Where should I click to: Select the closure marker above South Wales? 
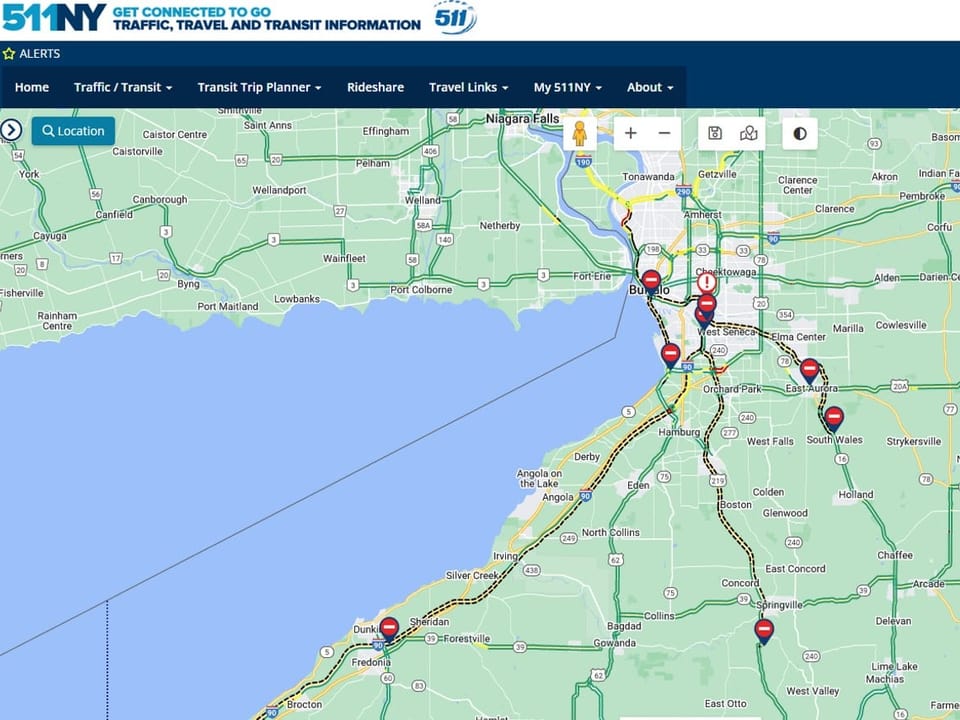click(833, 419)
